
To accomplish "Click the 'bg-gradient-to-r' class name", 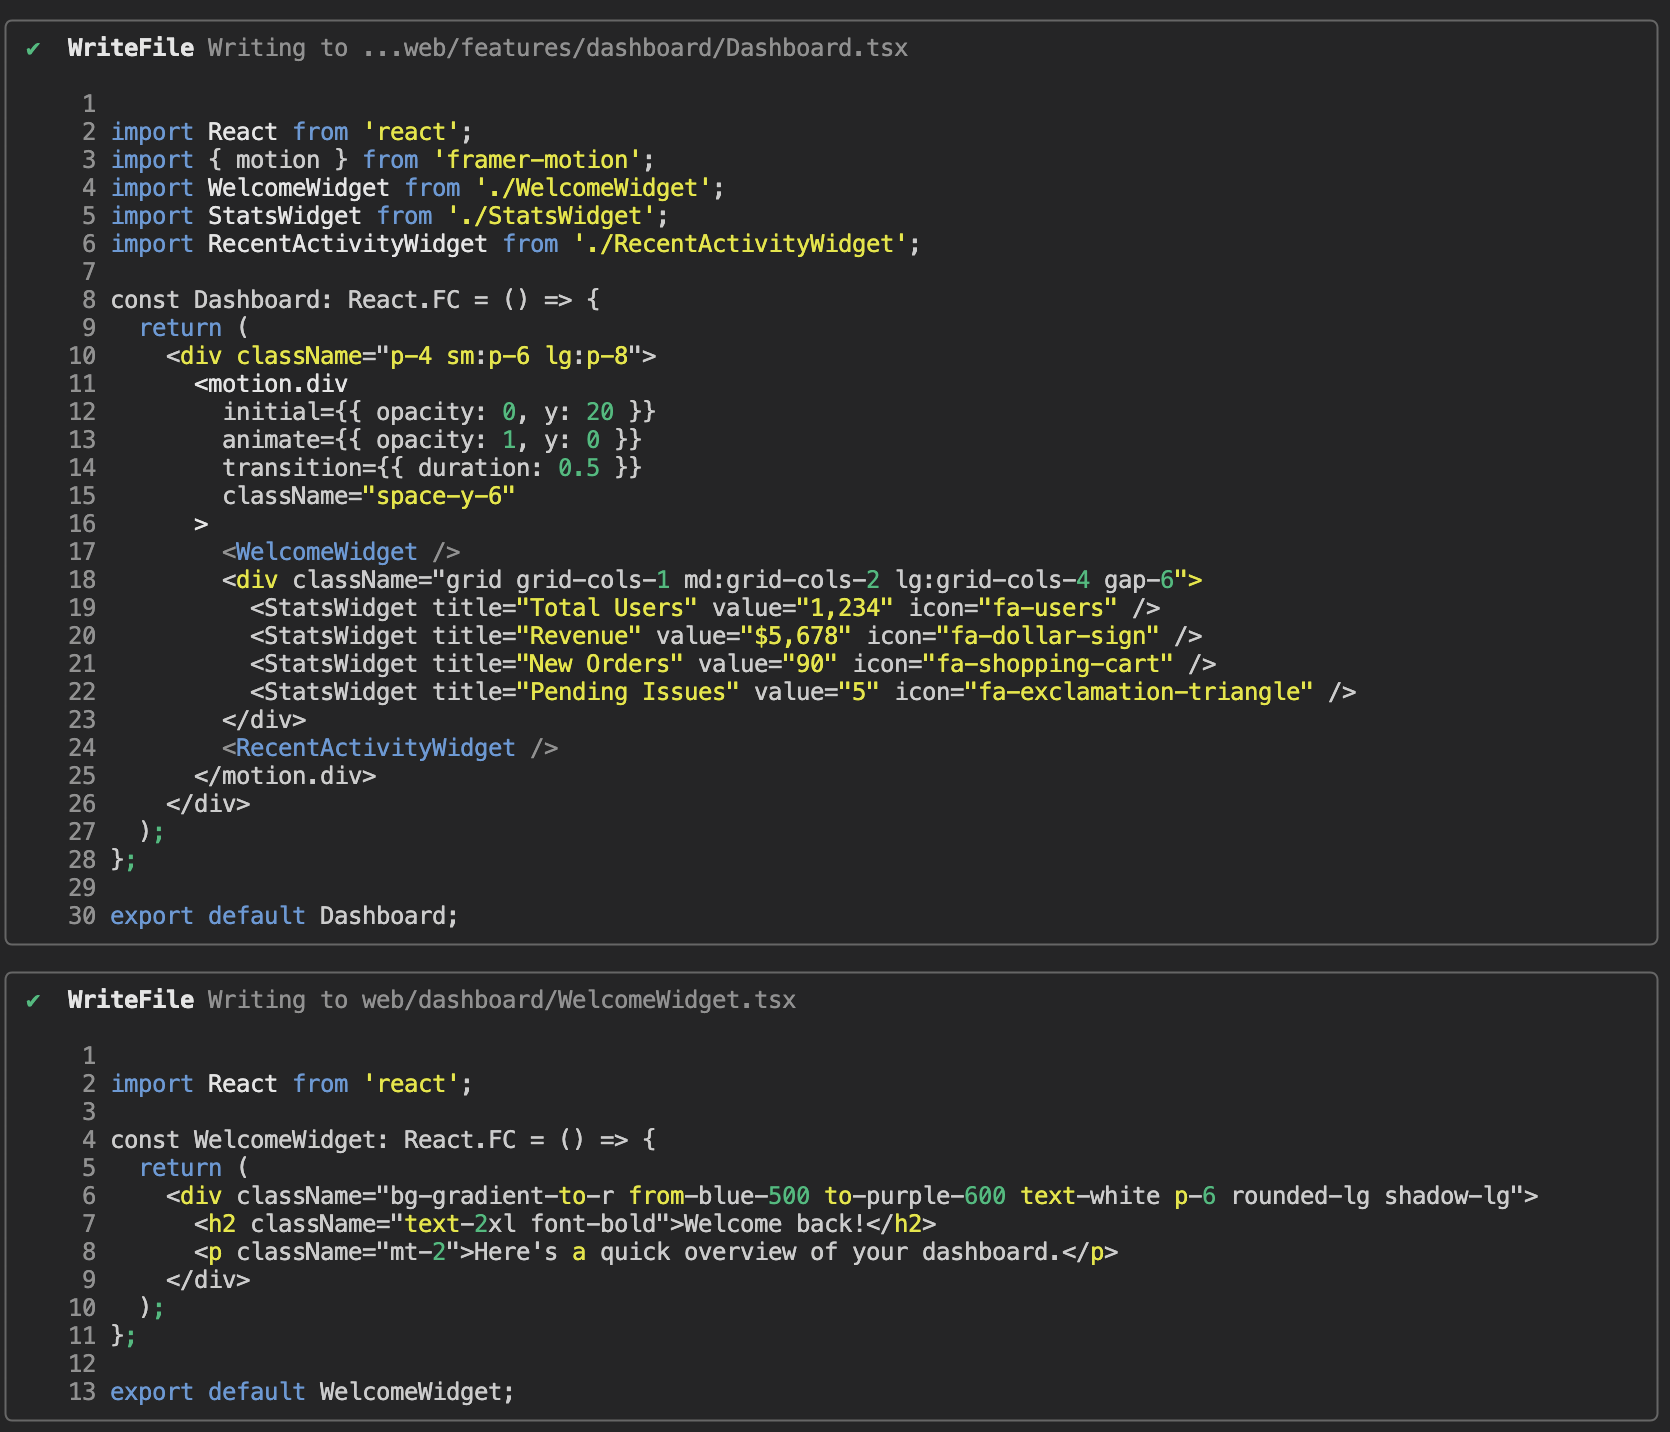I will [x=502, y=1196].
